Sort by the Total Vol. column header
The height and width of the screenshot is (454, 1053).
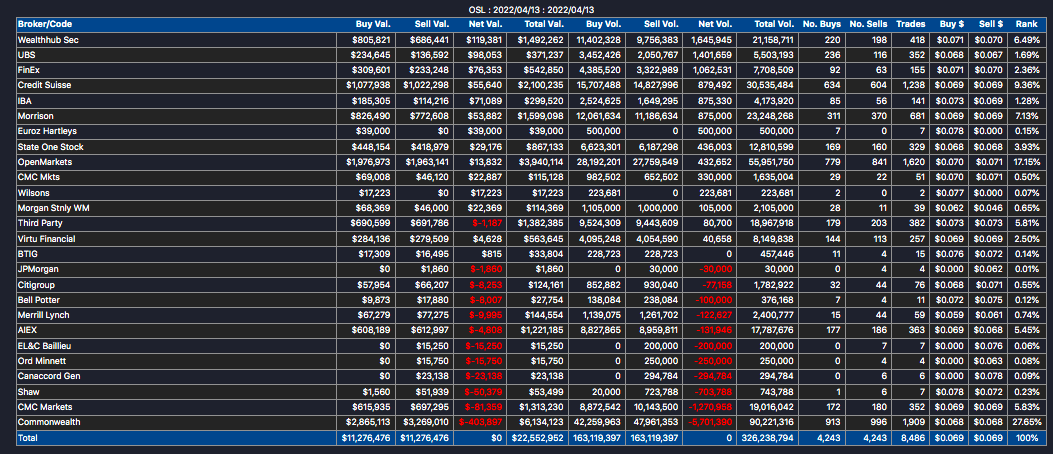coord(772,24)
